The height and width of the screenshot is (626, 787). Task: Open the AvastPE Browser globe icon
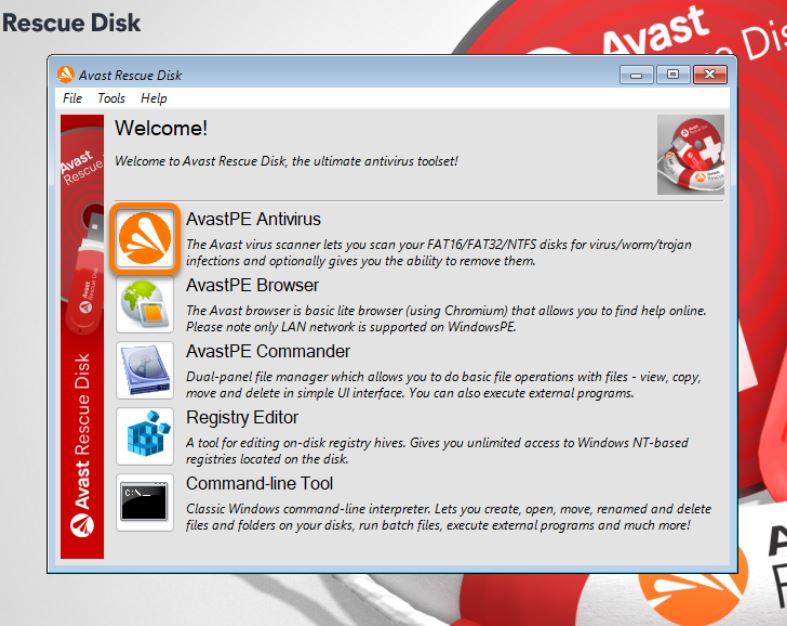(x=145, y=304)
